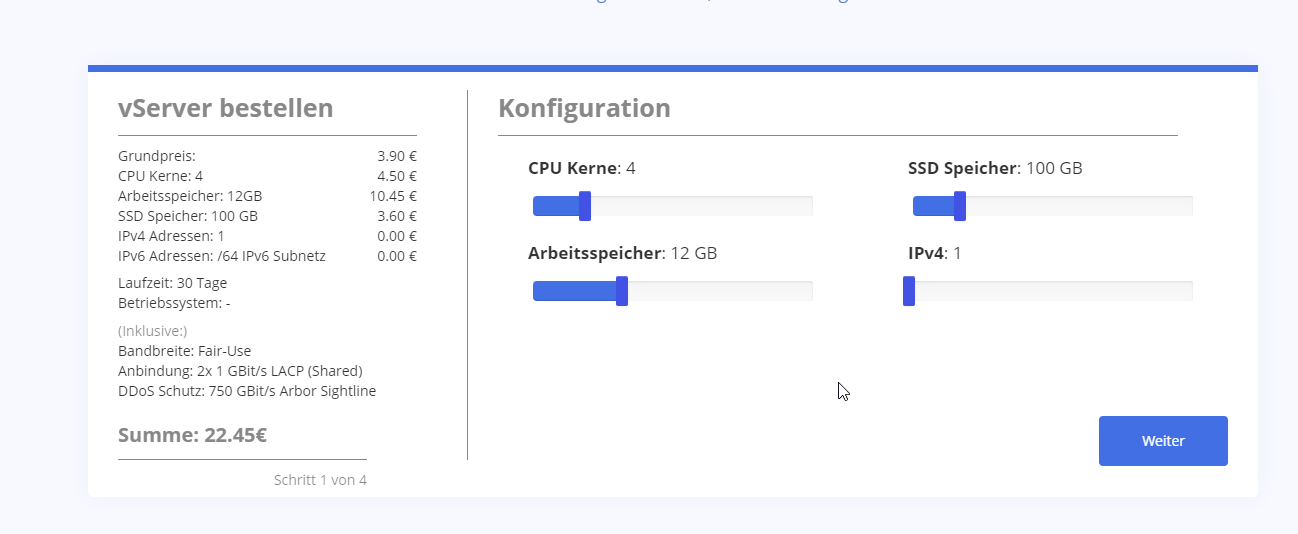Screen dimensions: 1298x534
Task: Click the unfilled part of CPU Kerne slider track
Action: click(x=700, y=206)
